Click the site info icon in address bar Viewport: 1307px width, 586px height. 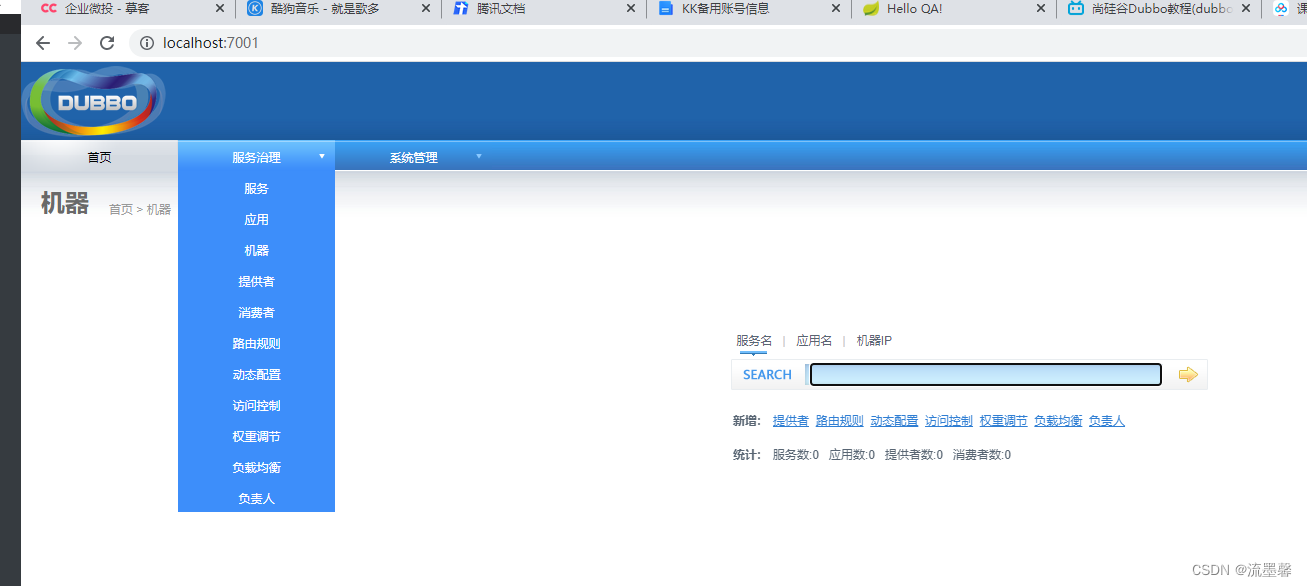(147, 43)
